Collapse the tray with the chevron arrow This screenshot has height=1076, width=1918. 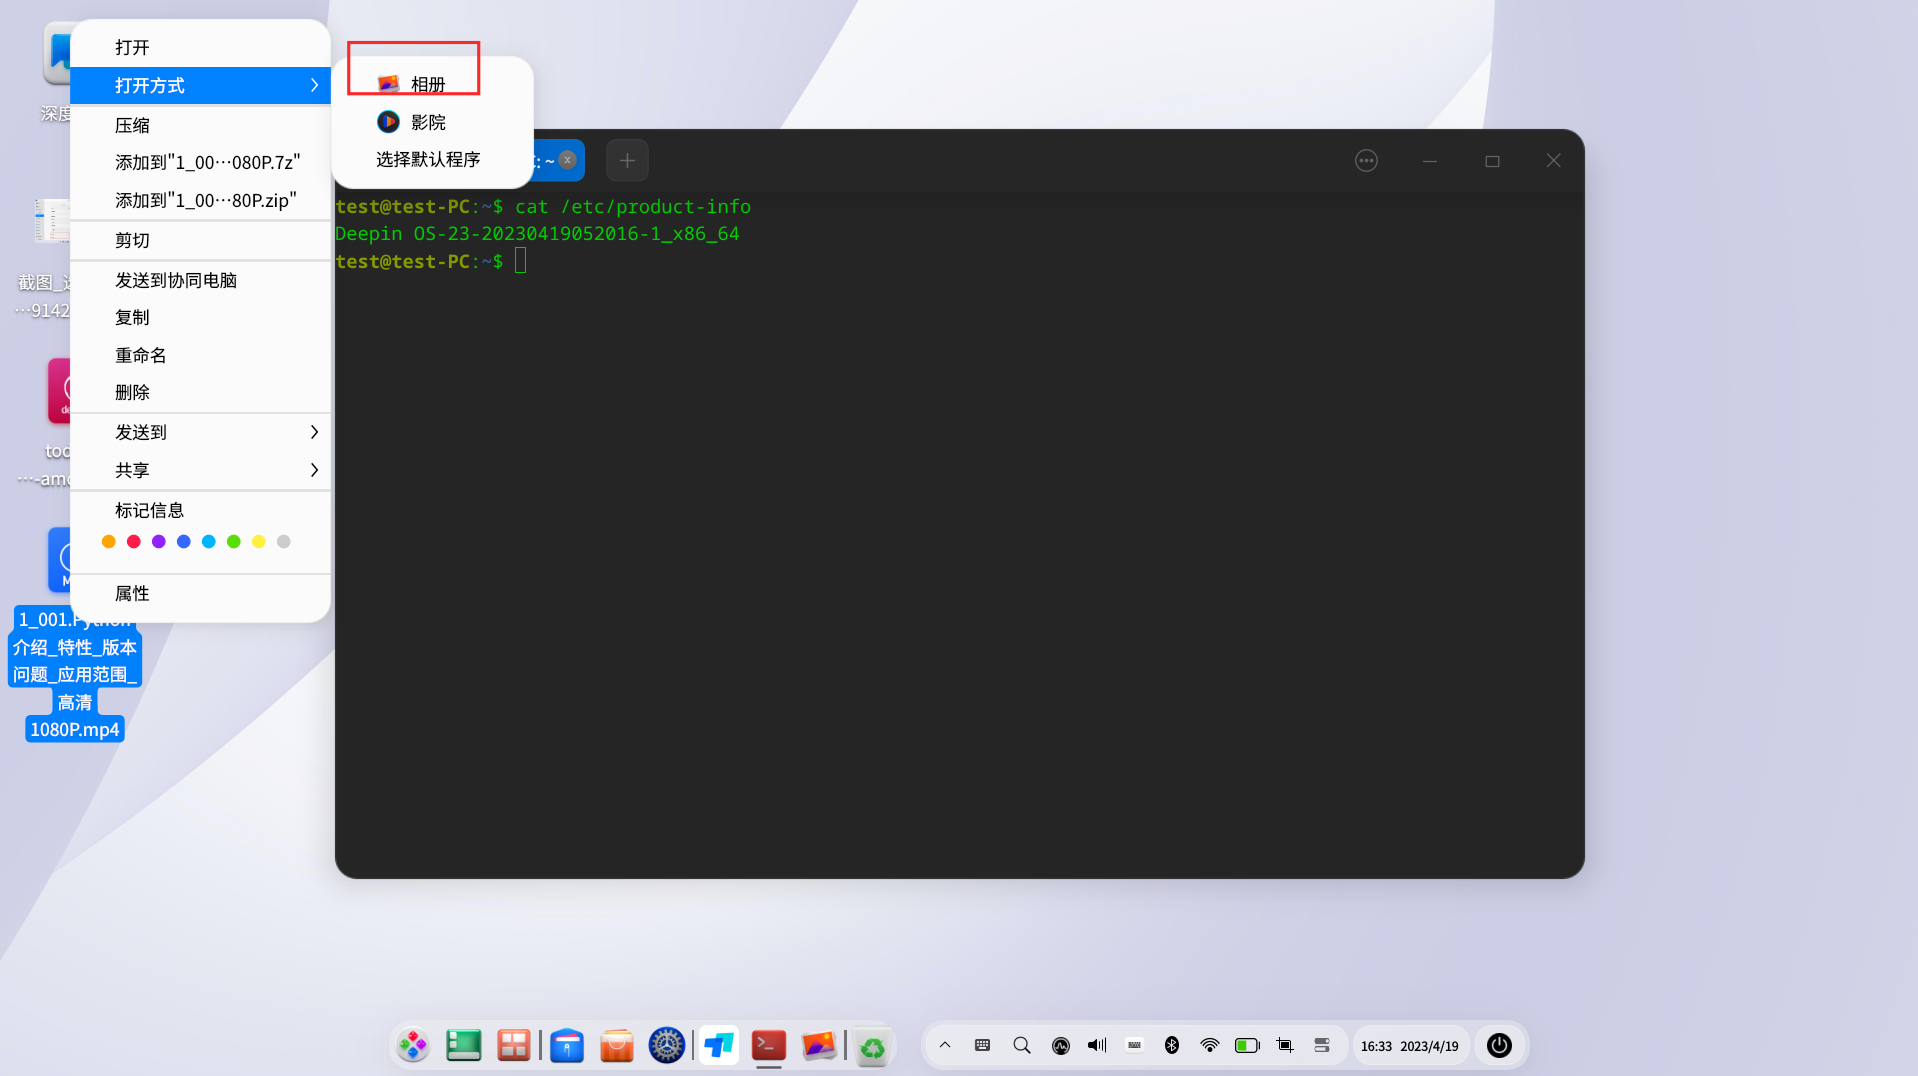click(x=944, y=1045)
